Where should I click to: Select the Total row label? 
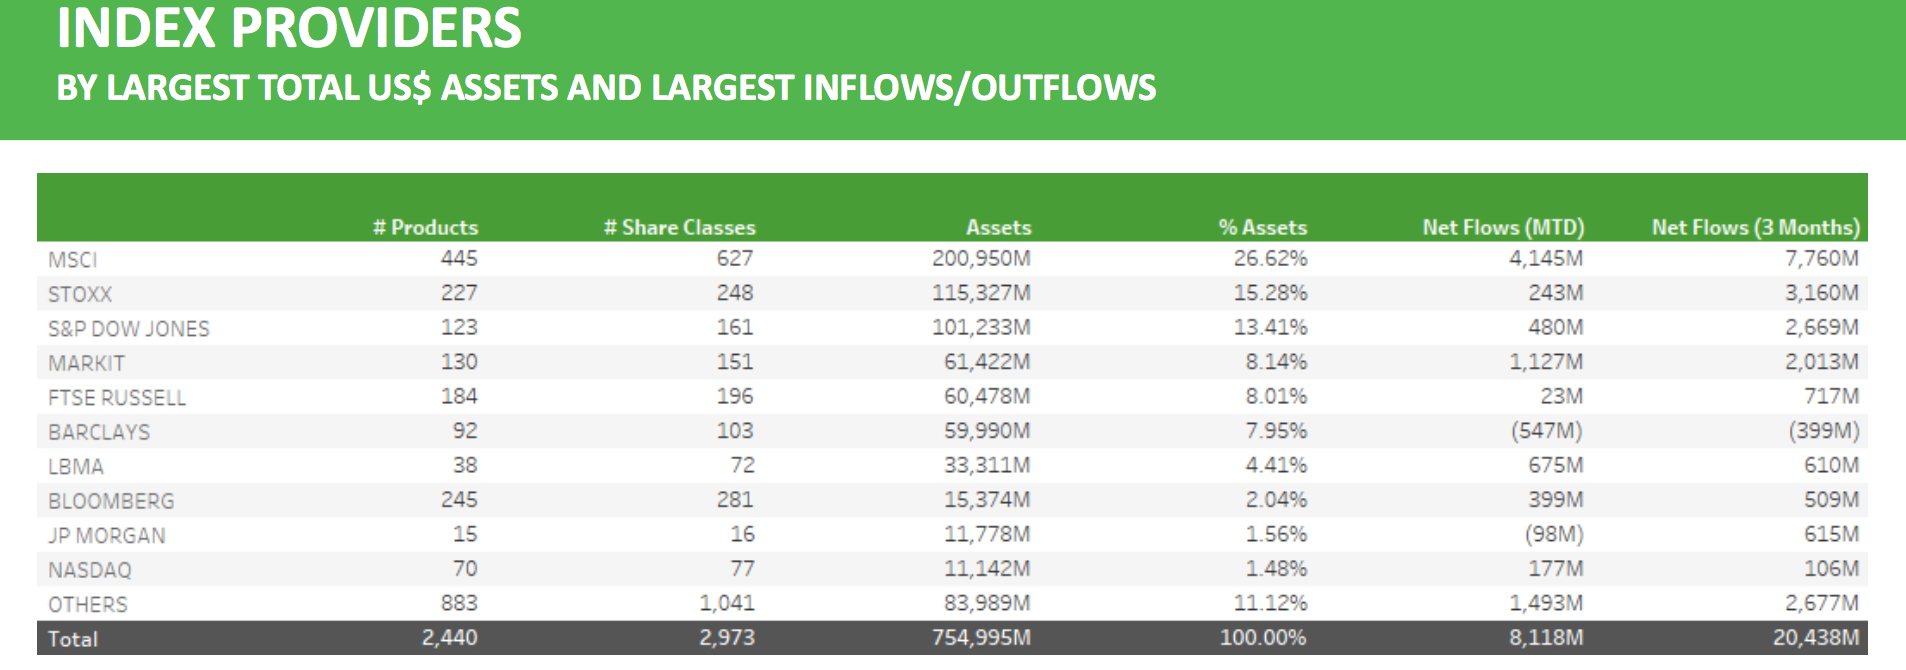point(73,639)
